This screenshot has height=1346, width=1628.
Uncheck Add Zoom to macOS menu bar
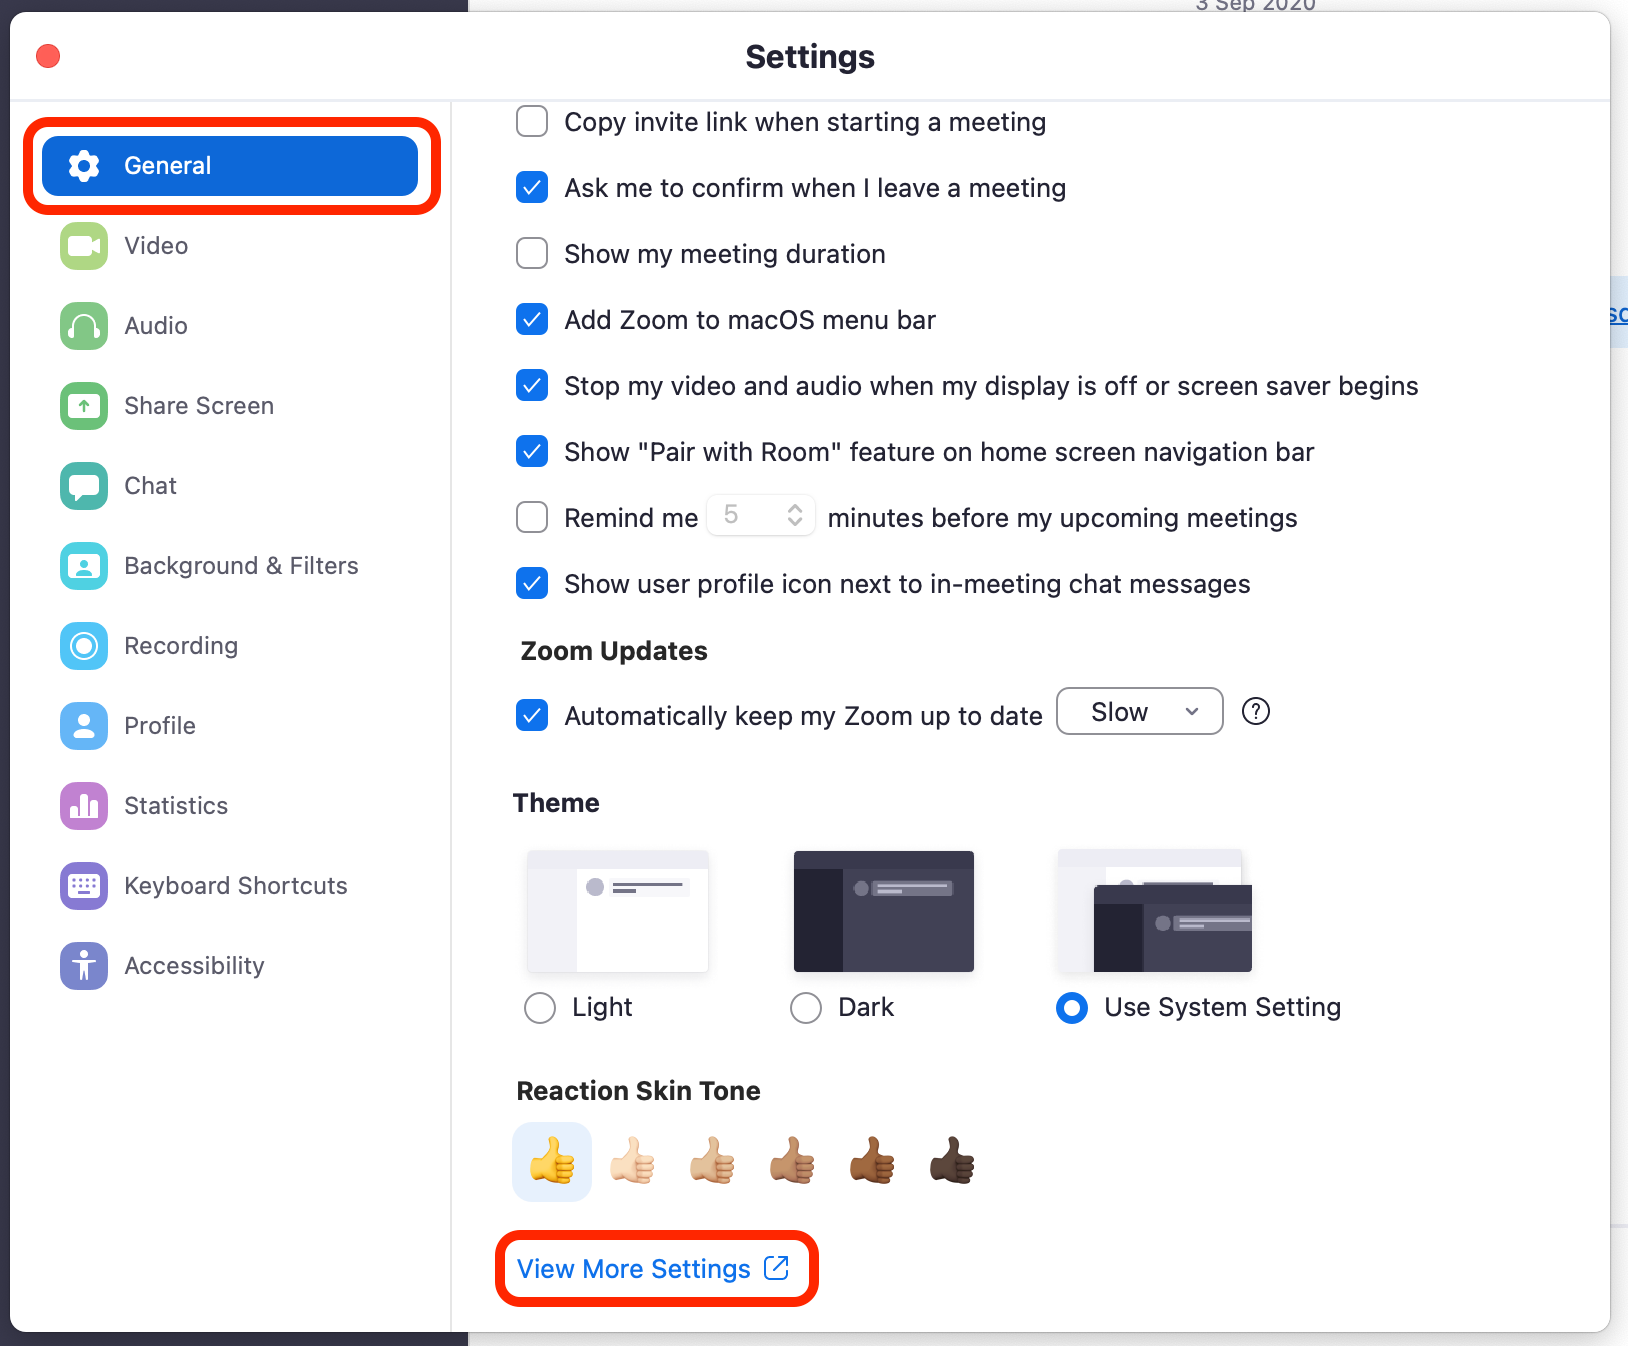click(532, 320)
